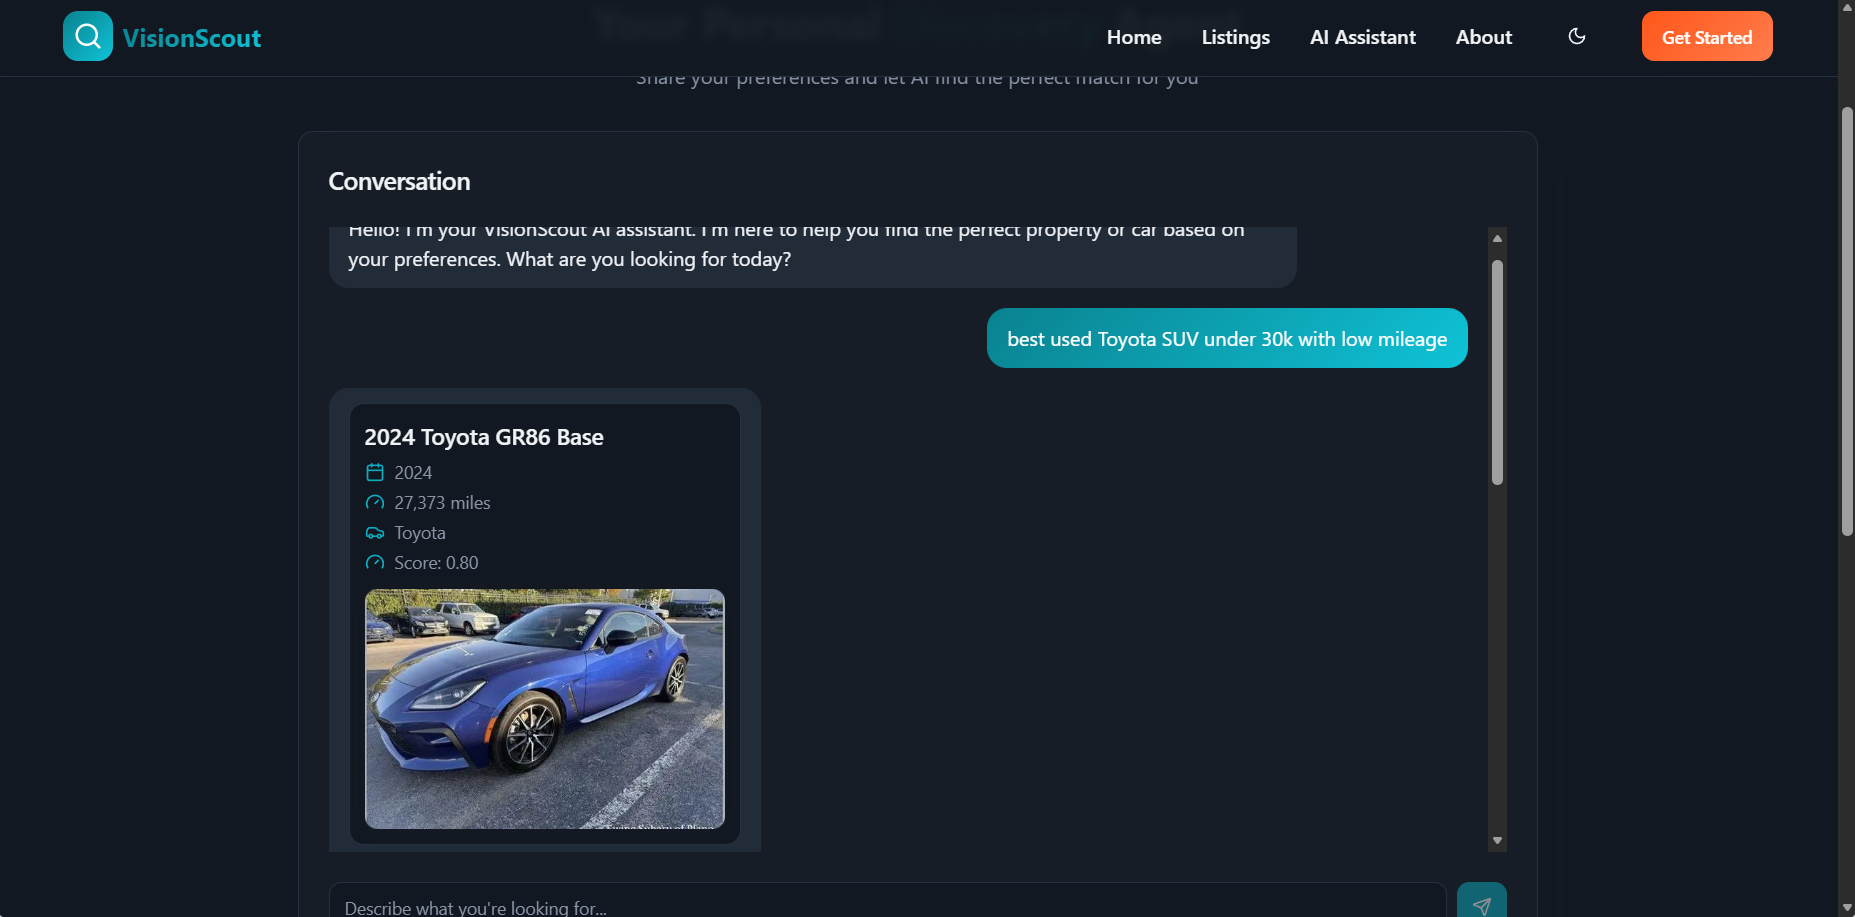Select the AI Assistant nav item
This screenshot has width=1855, height=917.
tap(1363, 37)
